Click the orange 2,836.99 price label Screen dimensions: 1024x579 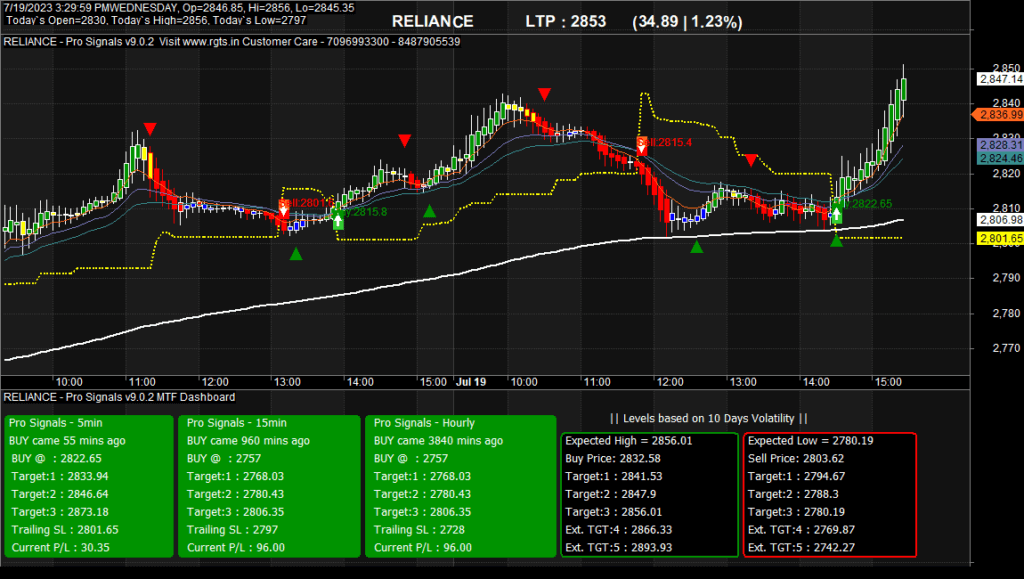[999, 115]
